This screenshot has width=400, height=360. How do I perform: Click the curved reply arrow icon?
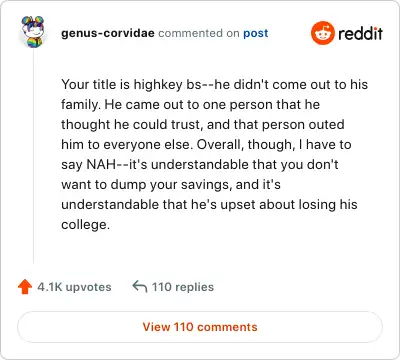[x=140, y=286]
